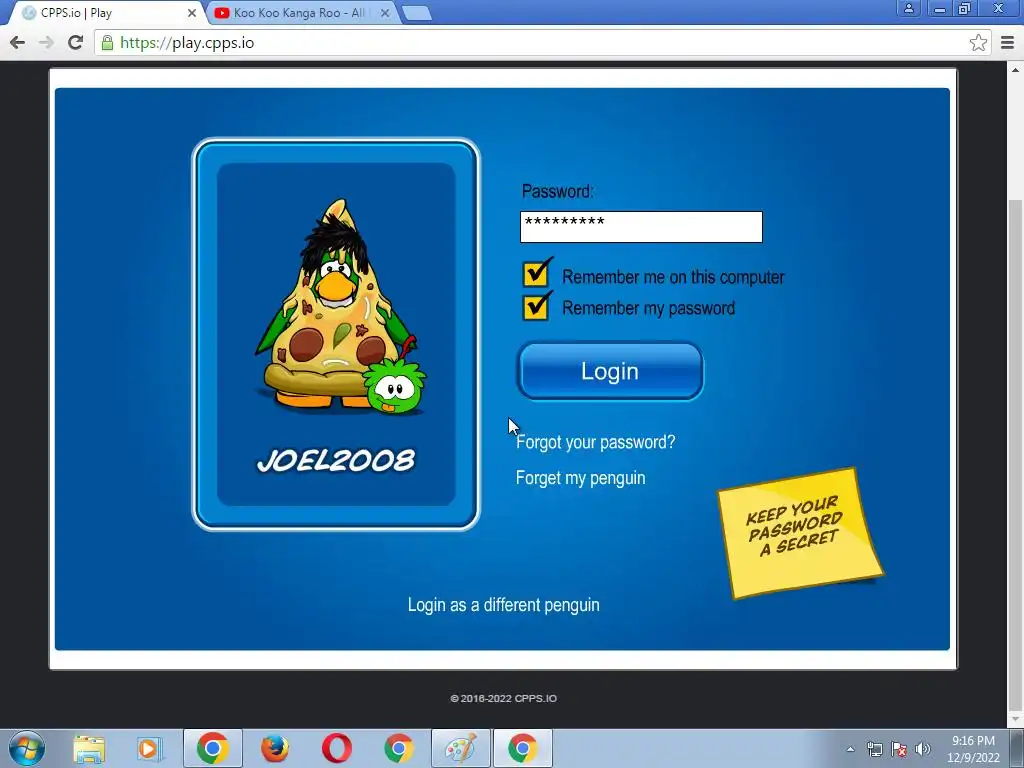The width and height of the screenshot is (1024, 768).
Task: Click the copyright 2016-2022 CPPS.IO footer text
Action: [x=503, y=698]
